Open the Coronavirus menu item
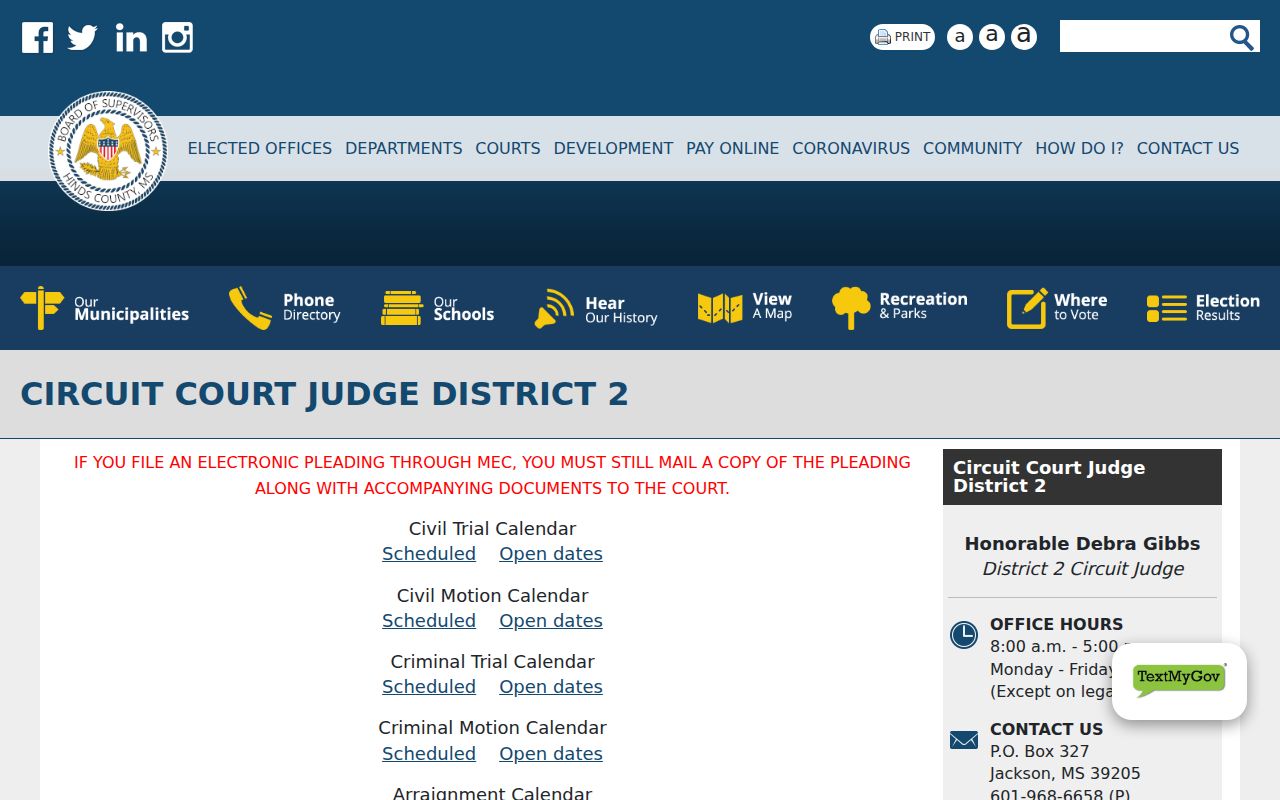1280x800 pixels. (x=851, y=148)
